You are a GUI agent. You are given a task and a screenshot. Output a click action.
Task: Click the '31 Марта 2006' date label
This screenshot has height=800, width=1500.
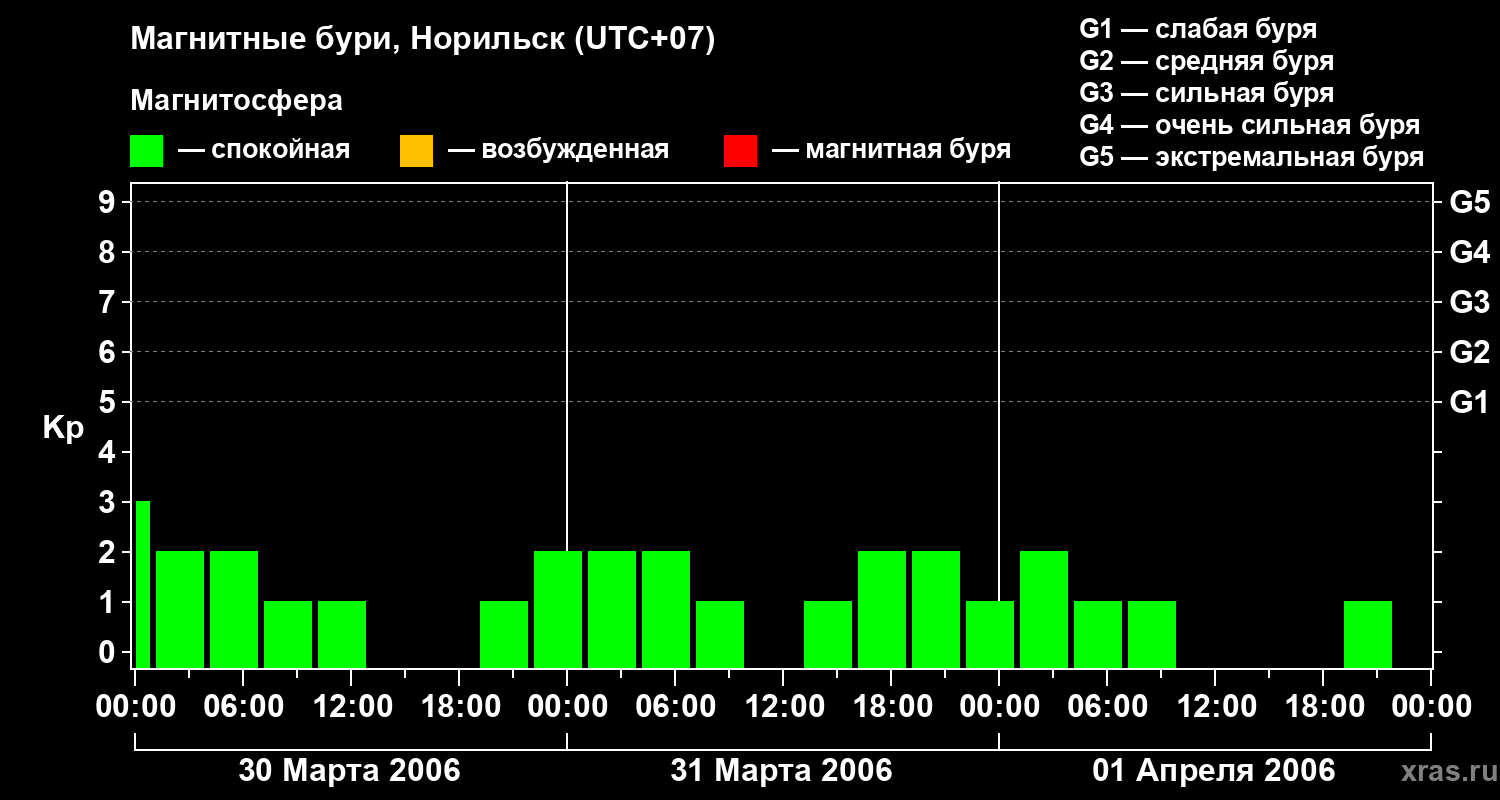[x=781, y=771]
